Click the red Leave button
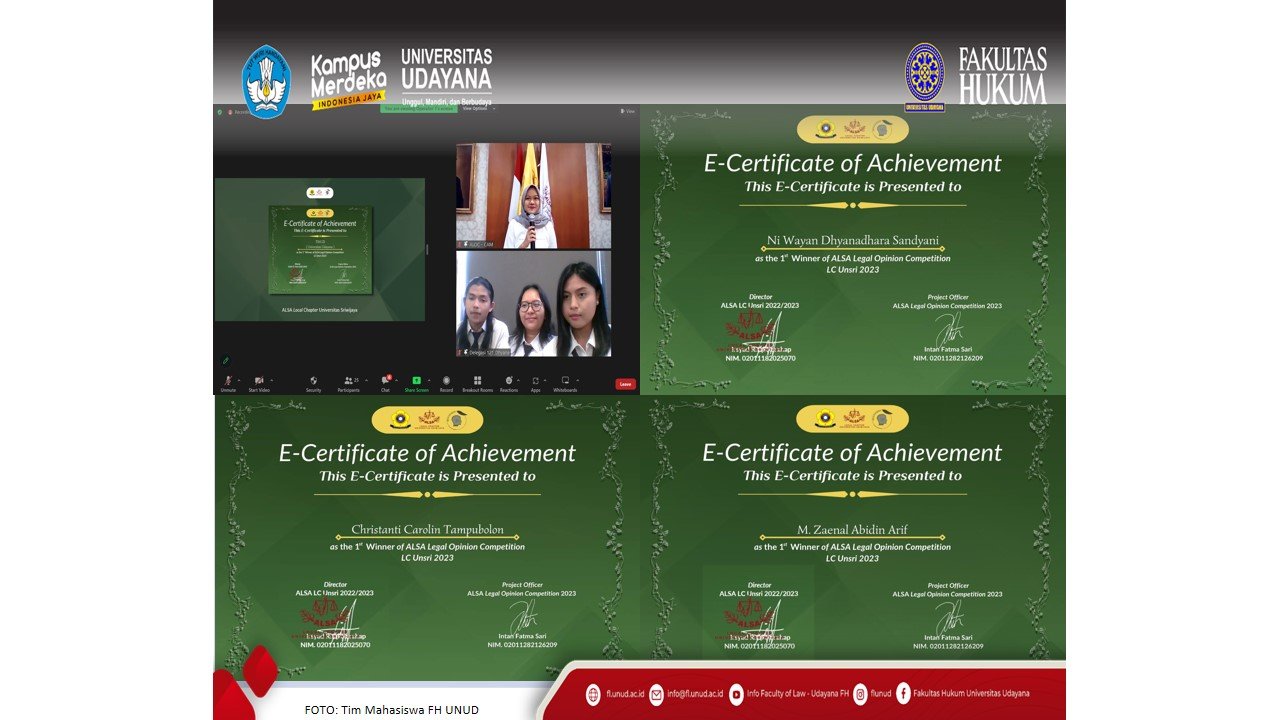This screenshot has width=1280, height=720. tap(625, 384)
